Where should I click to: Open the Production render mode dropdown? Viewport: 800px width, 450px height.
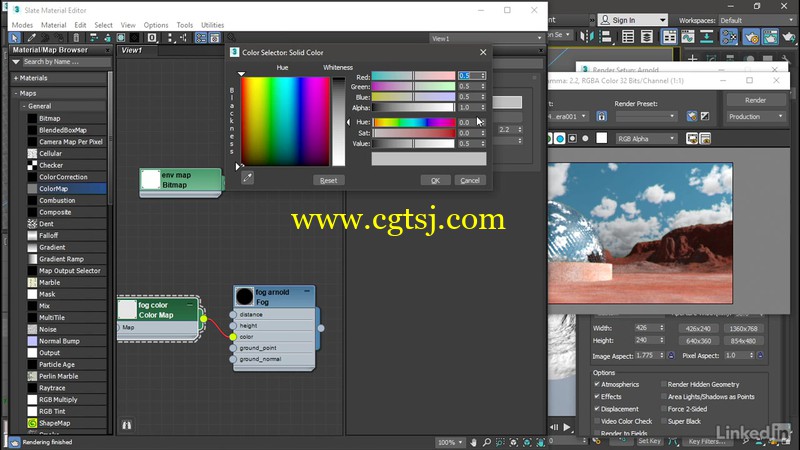pos(755,116)
